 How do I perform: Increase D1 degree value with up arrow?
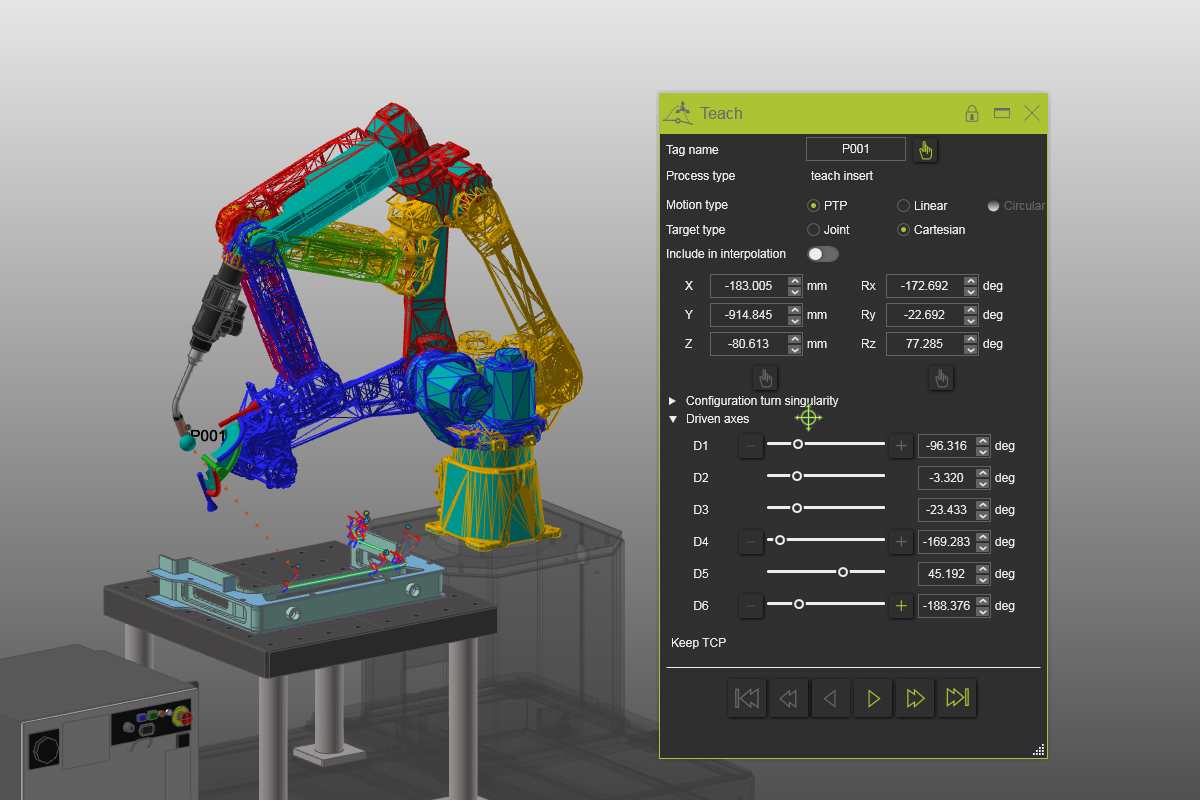pyautogui.click(x=983, y=441)
